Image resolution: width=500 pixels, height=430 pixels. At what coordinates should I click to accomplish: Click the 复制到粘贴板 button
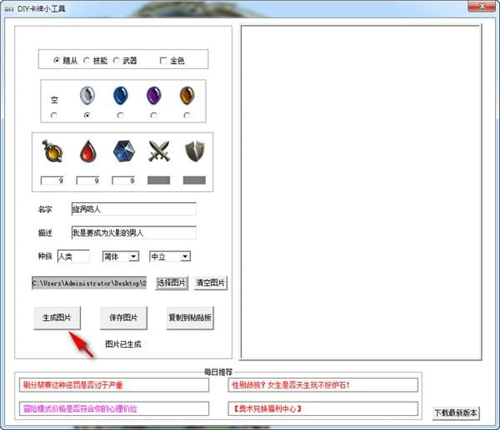tap(190, 318)
